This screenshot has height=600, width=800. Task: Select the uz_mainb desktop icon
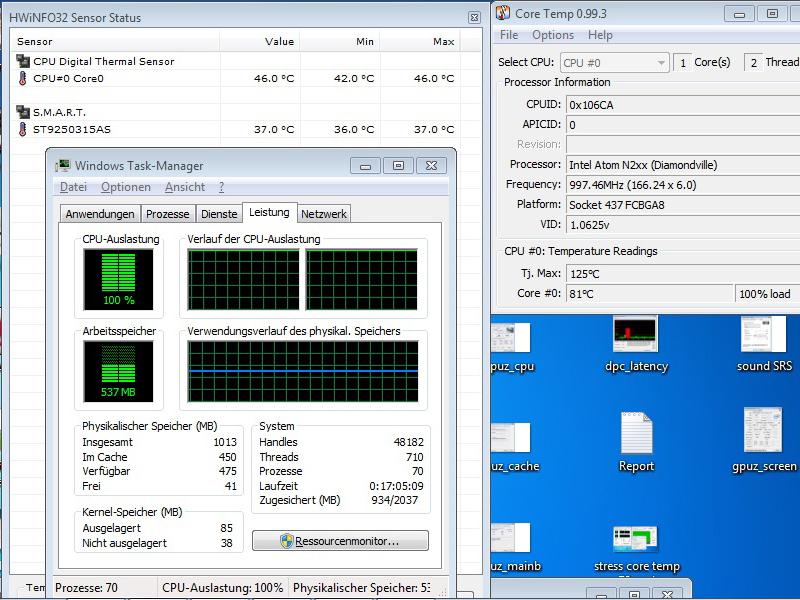(515, 547)
